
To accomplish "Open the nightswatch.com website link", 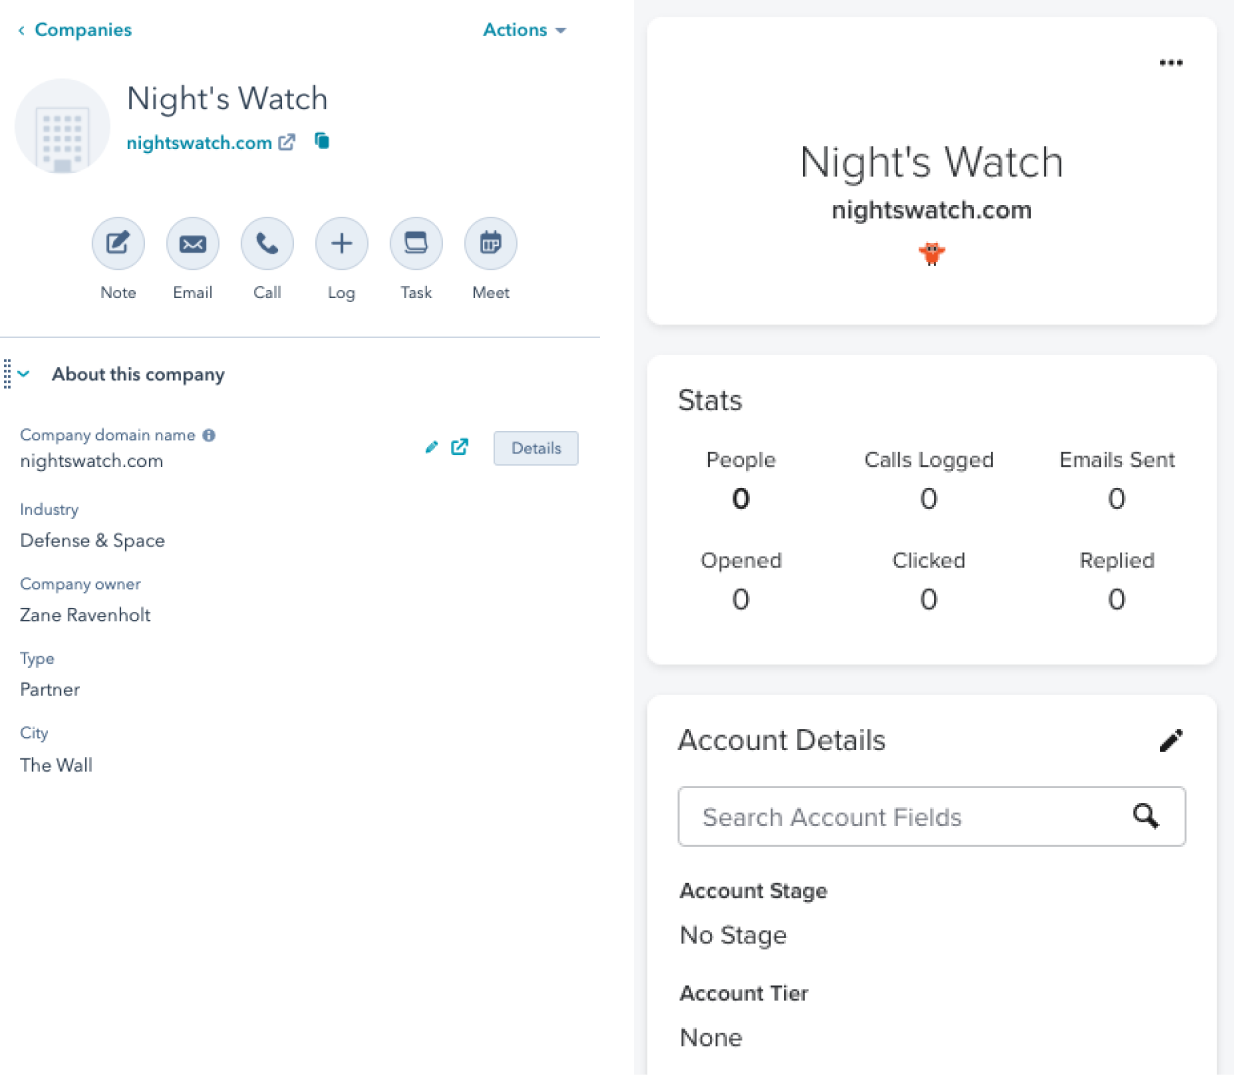I will coord(199,143).
